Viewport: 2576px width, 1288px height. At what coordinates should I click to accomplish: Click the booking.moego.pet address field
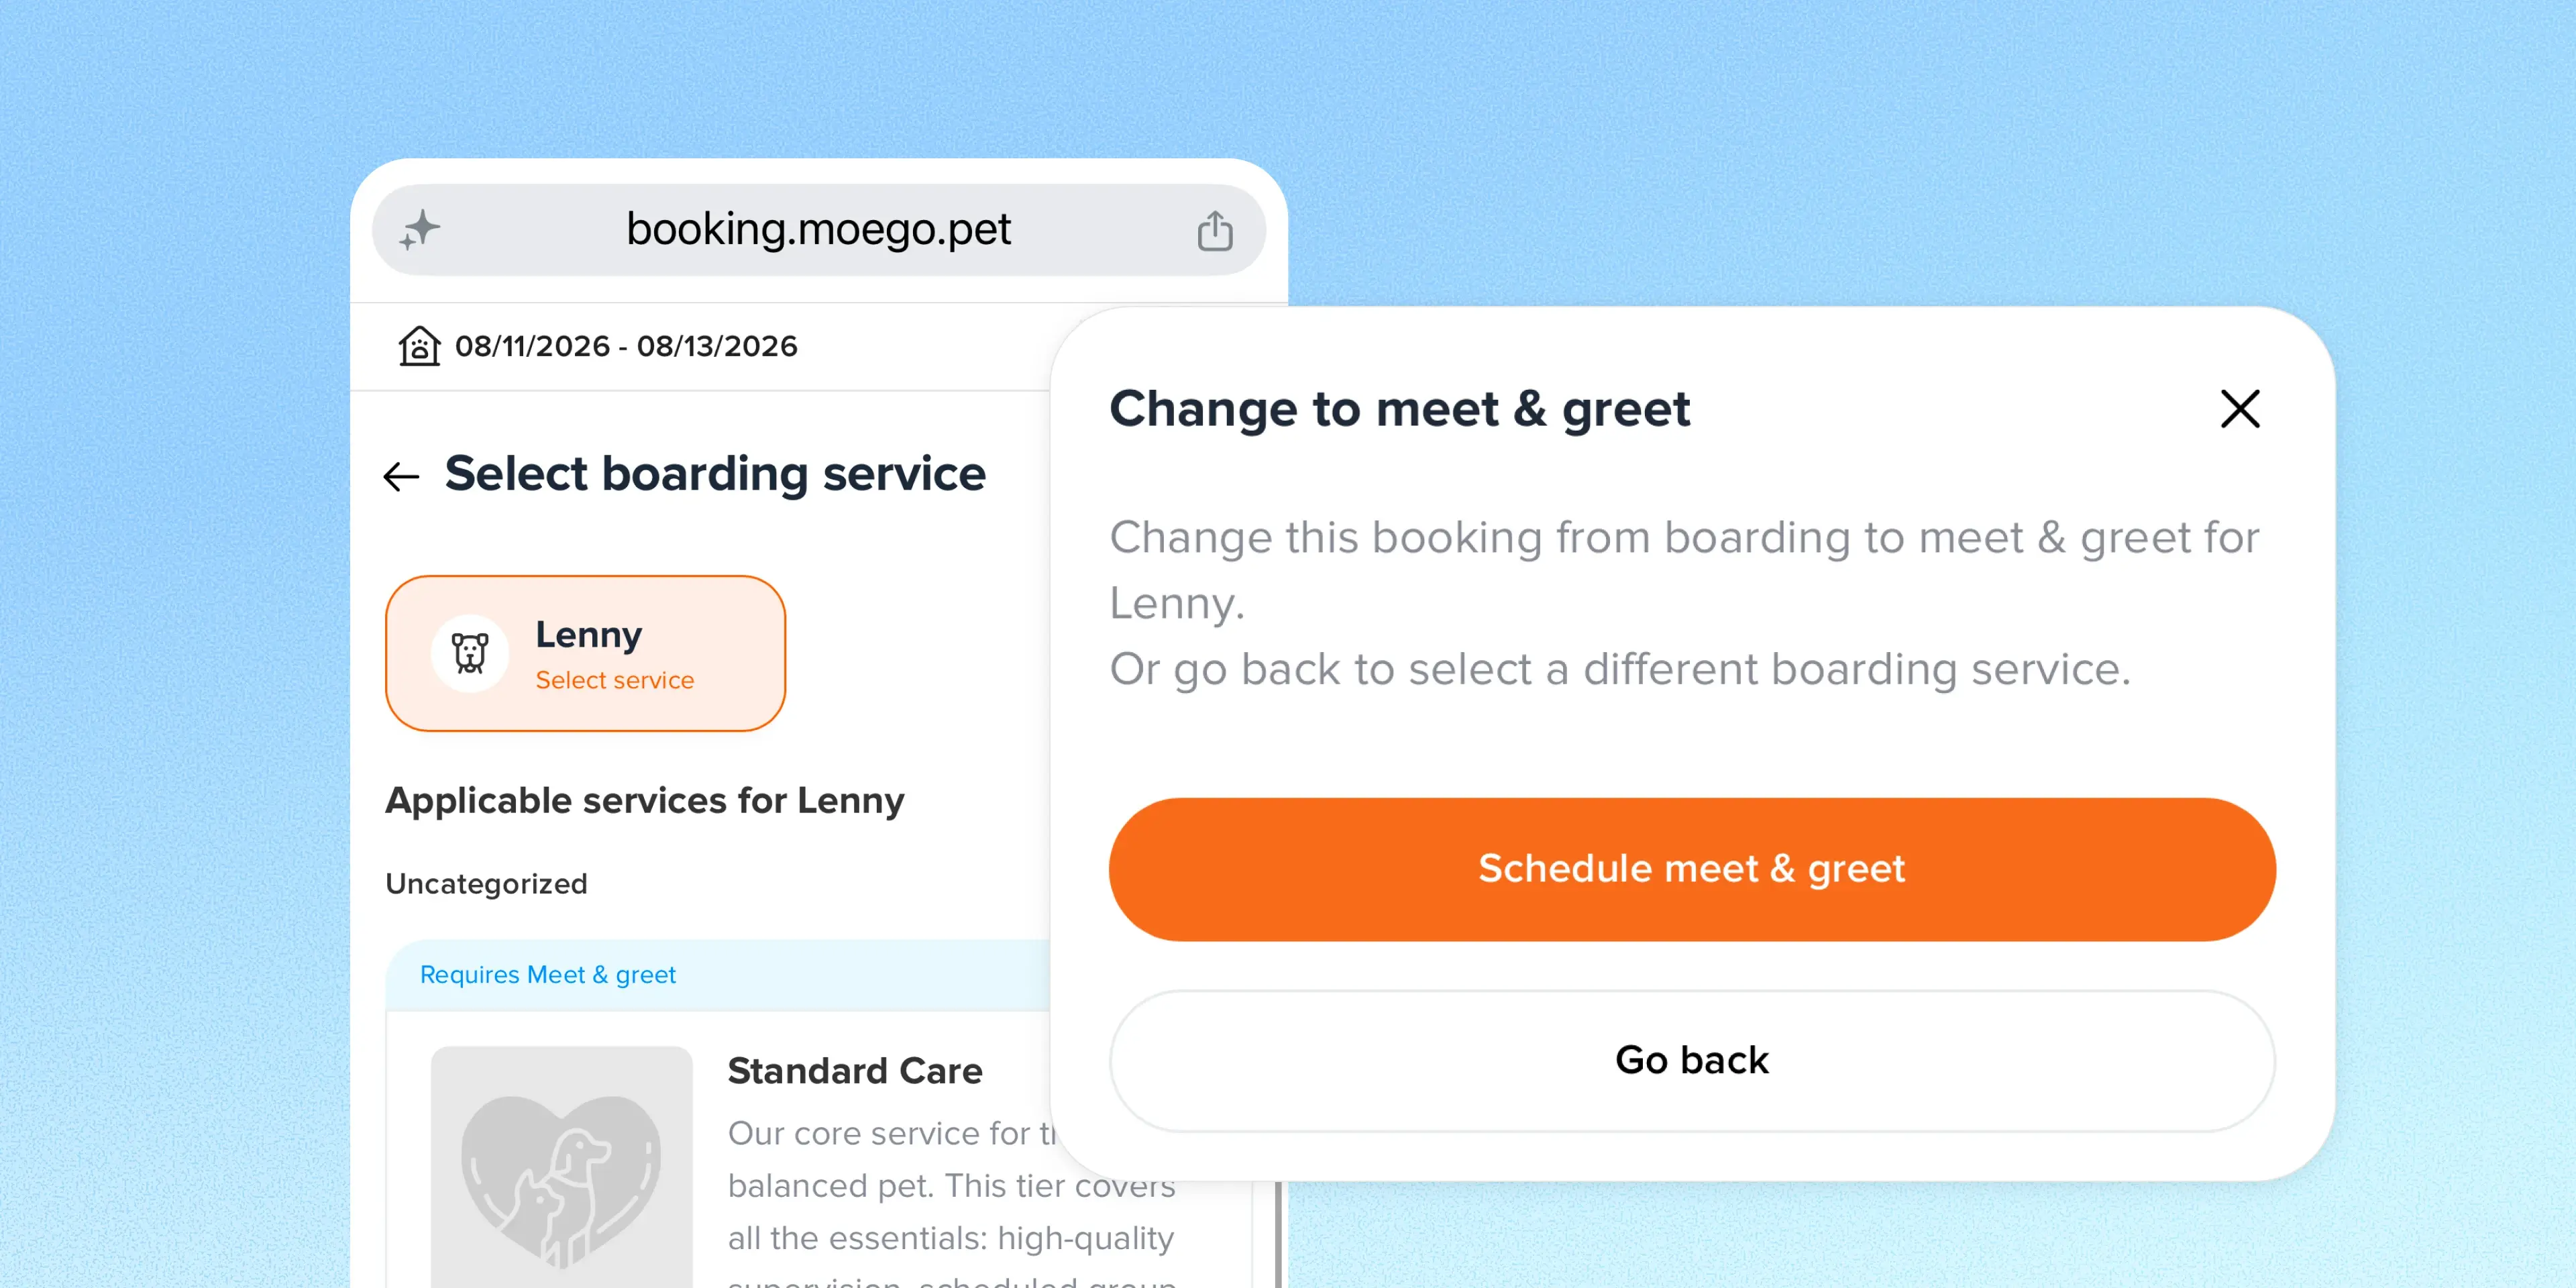818,230
